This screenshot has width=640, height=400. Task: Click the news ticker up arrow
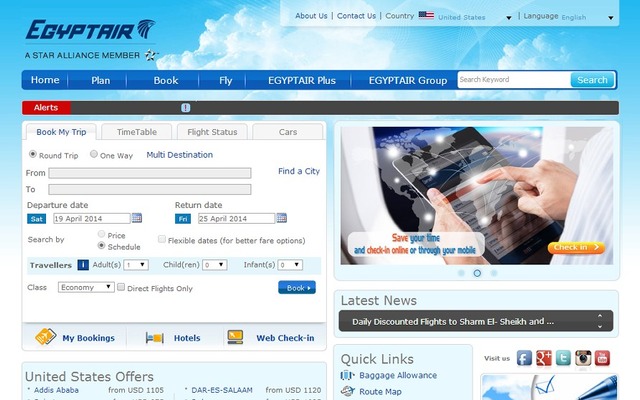[600, 316]
